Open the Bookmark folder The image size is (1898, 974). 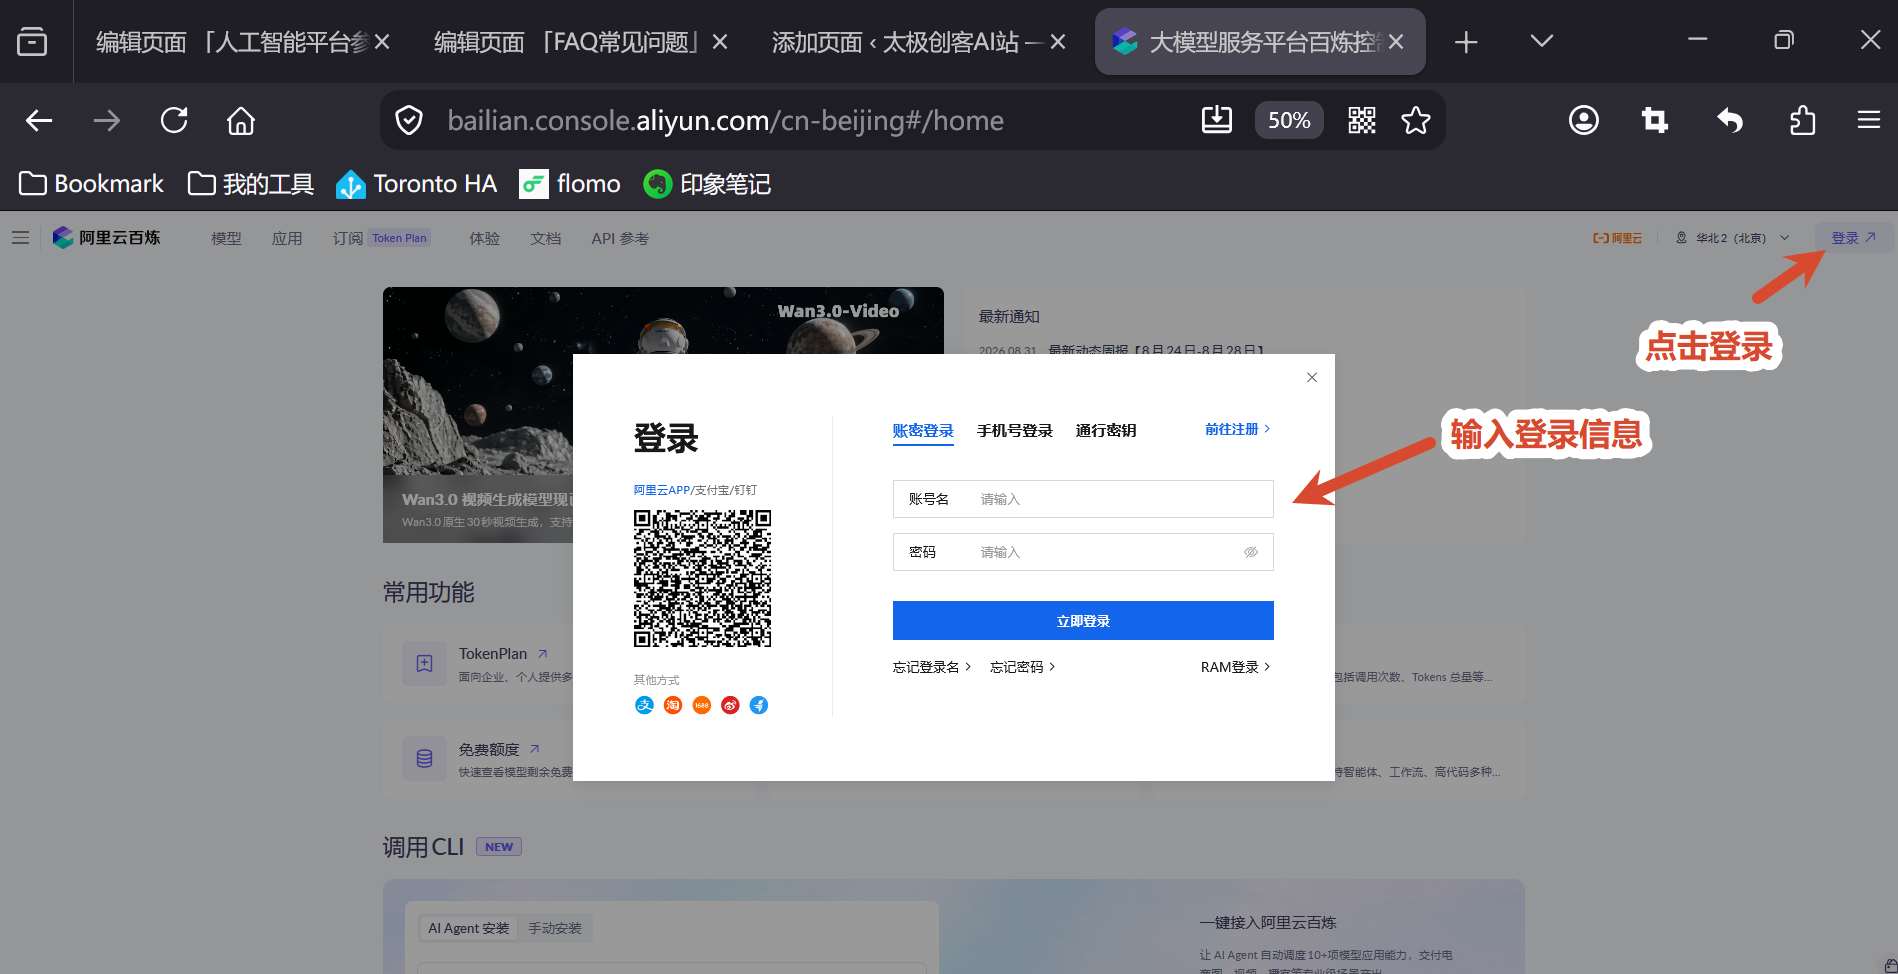[x=91, y=184]
